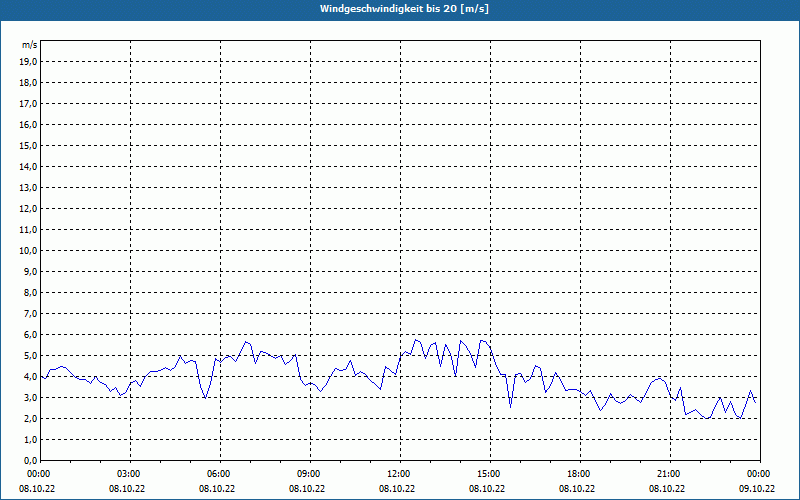Click the 09.10.22 date label

pos(756,488)
